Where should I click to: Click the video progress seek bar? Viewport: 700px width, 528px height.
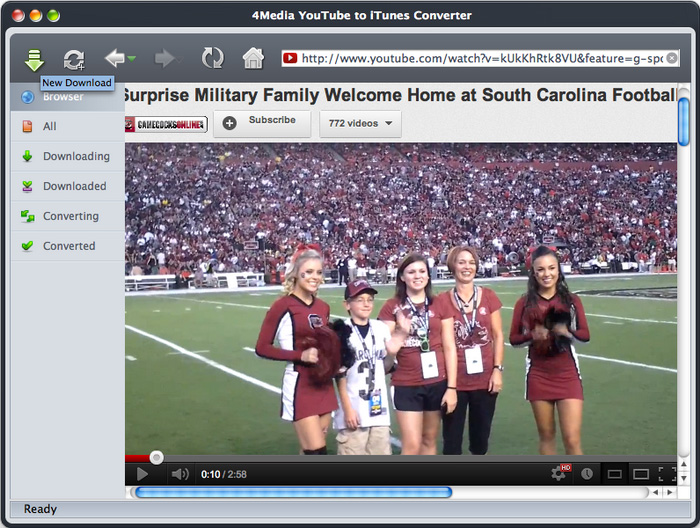(x=400, y=458)
